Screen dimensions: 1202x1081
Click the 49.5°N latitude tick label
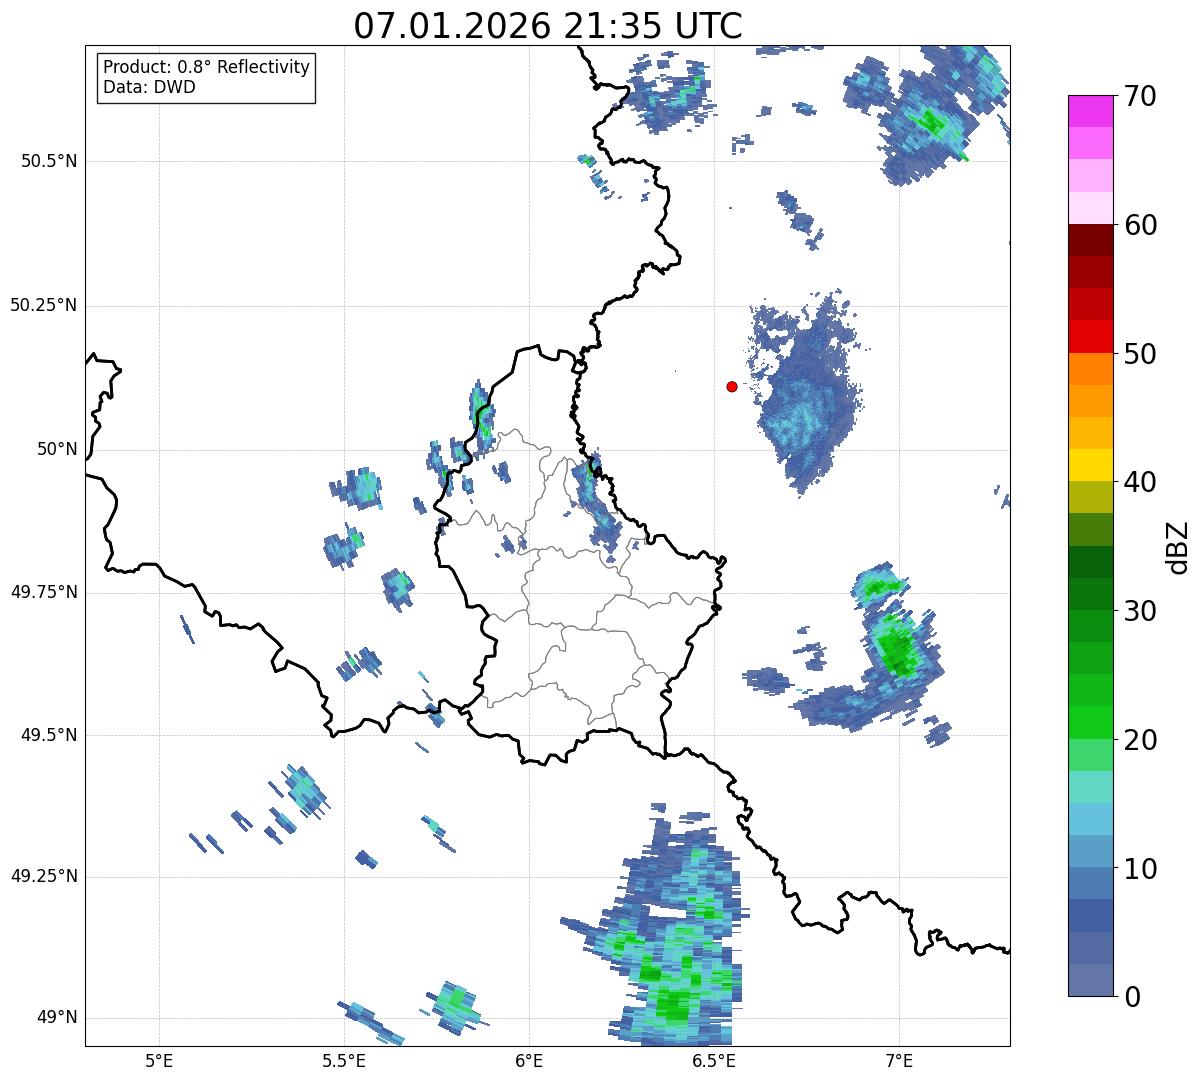tap(49, 735)
